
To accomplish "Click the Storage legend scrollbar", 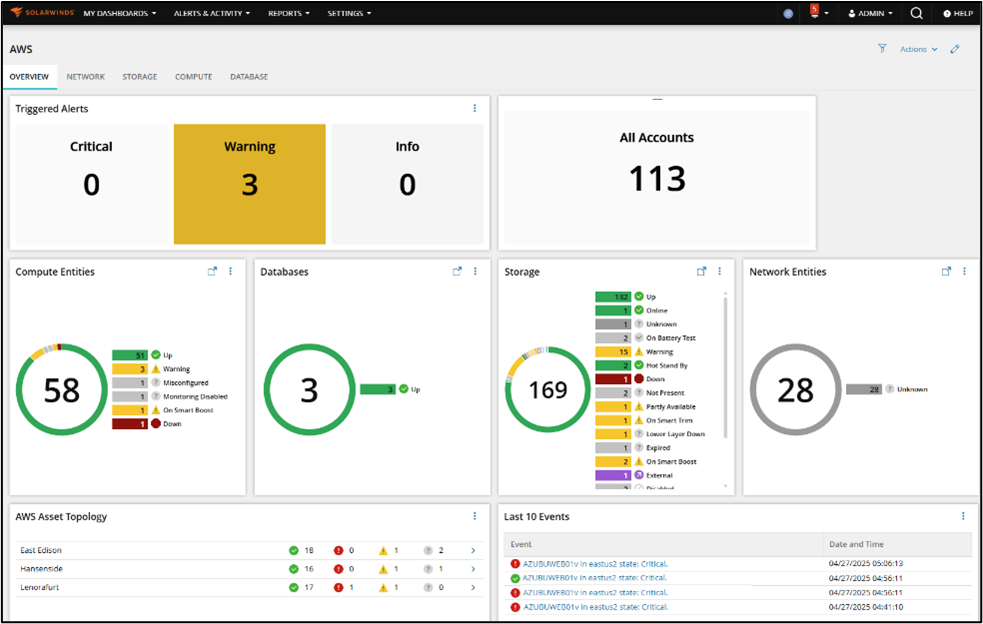I will tap(725, 367).
